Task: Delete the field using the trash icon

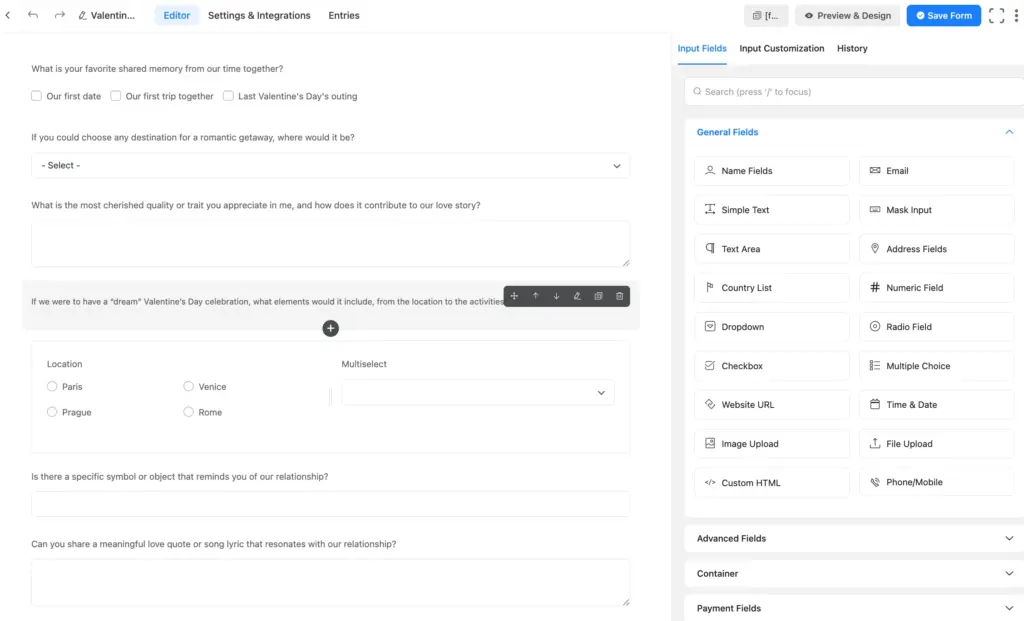Action: point(619,296)
